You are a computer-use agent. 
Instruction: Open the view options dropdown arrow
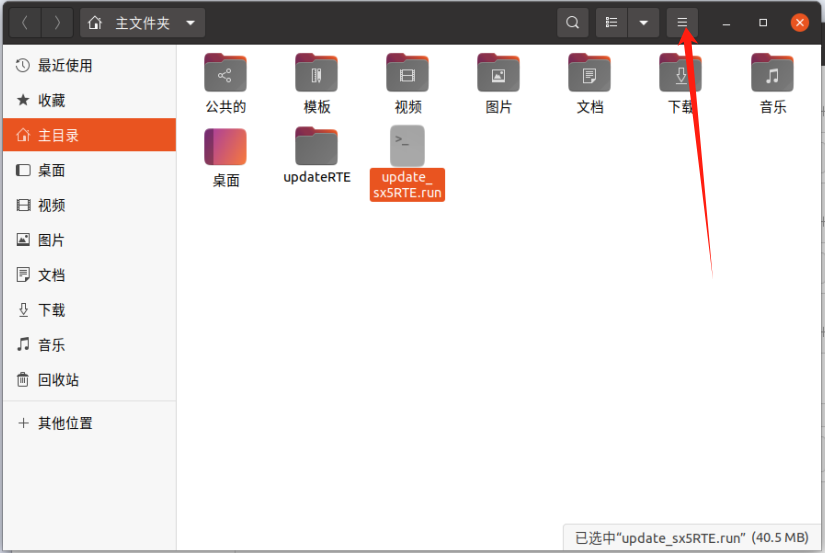pos(643,23)
